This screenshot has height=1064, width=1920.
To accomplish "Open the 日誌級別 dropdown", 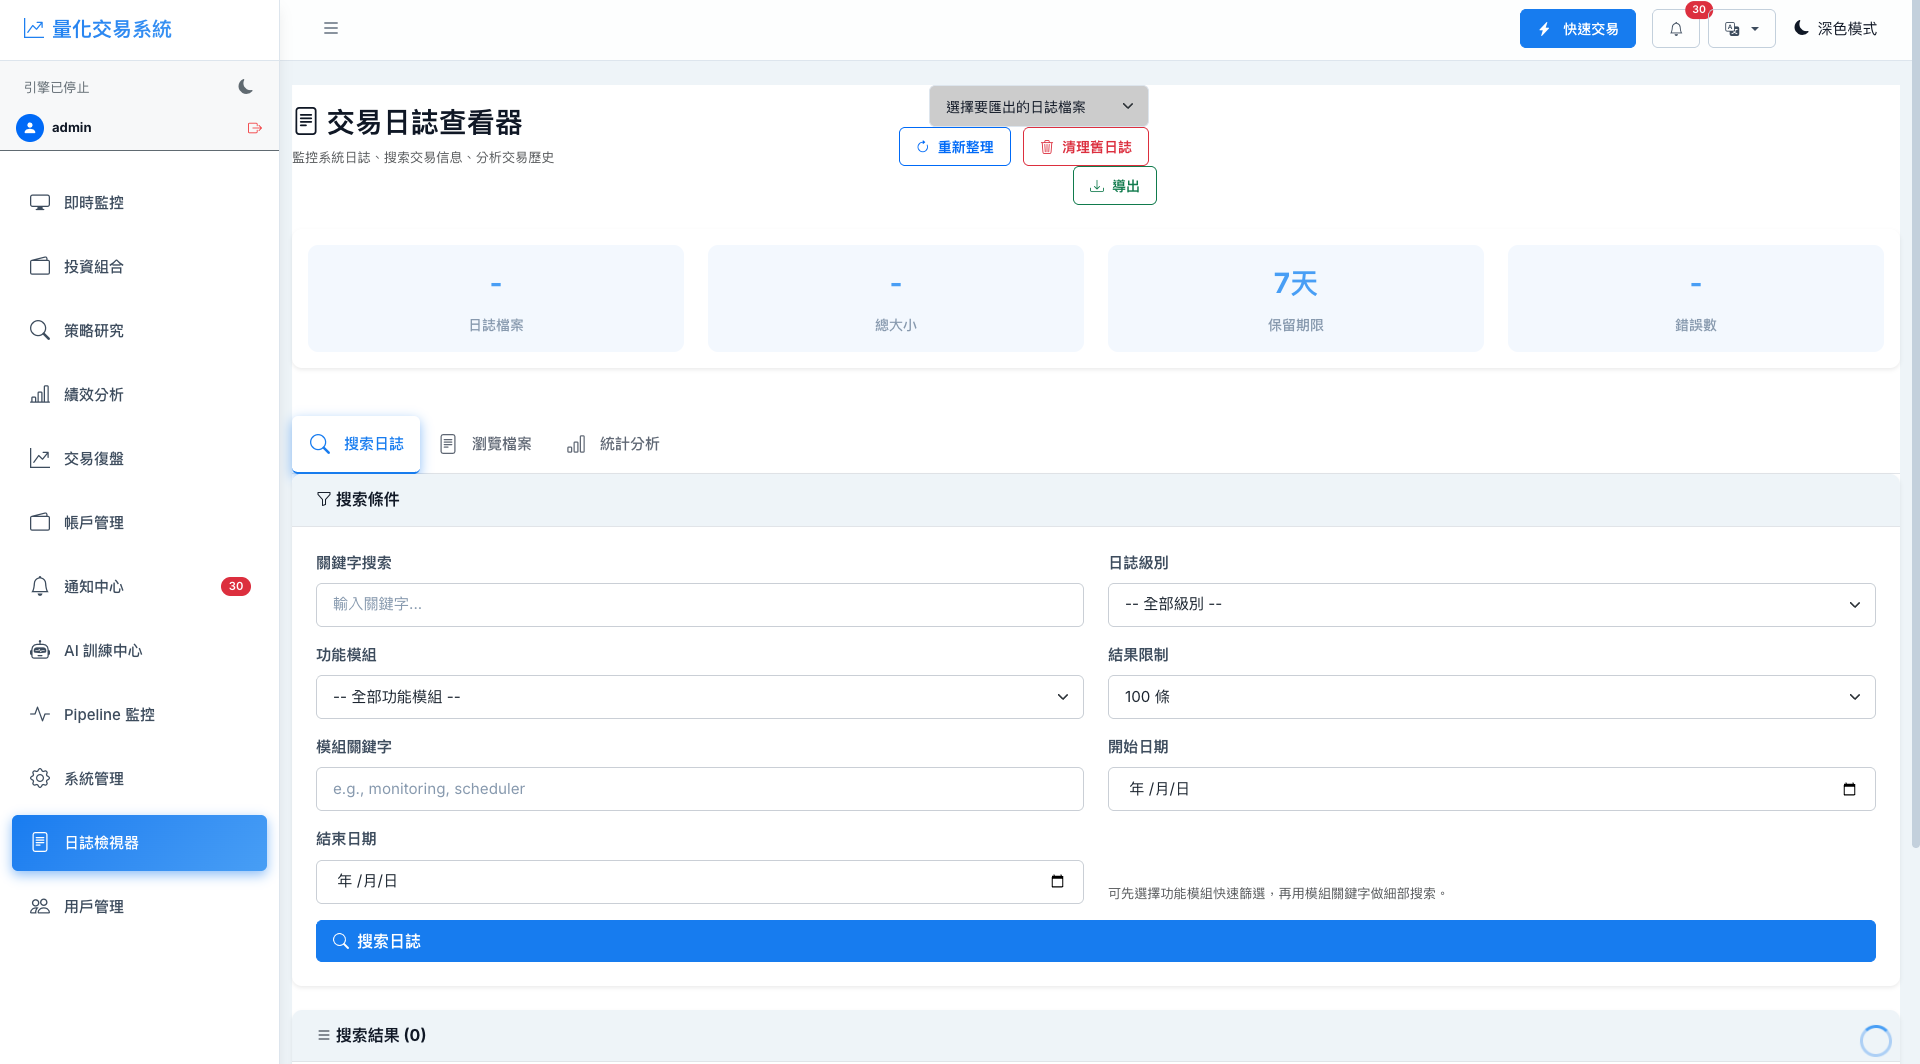I will [1491, 605].
